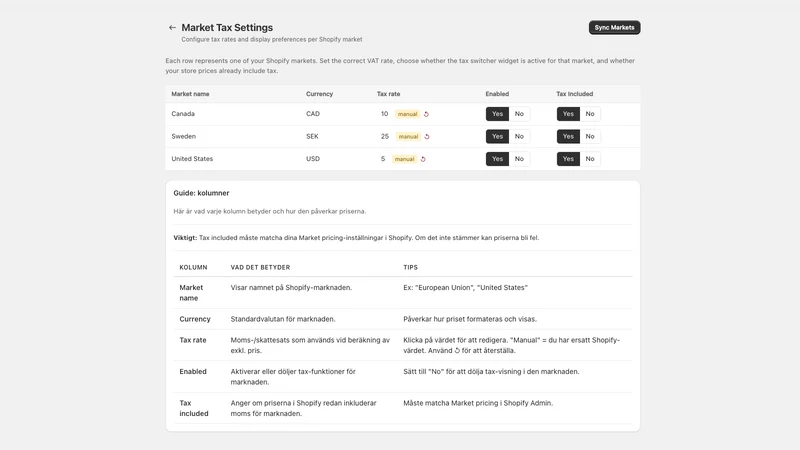Click the TIPS guide table header

(410, 267)
